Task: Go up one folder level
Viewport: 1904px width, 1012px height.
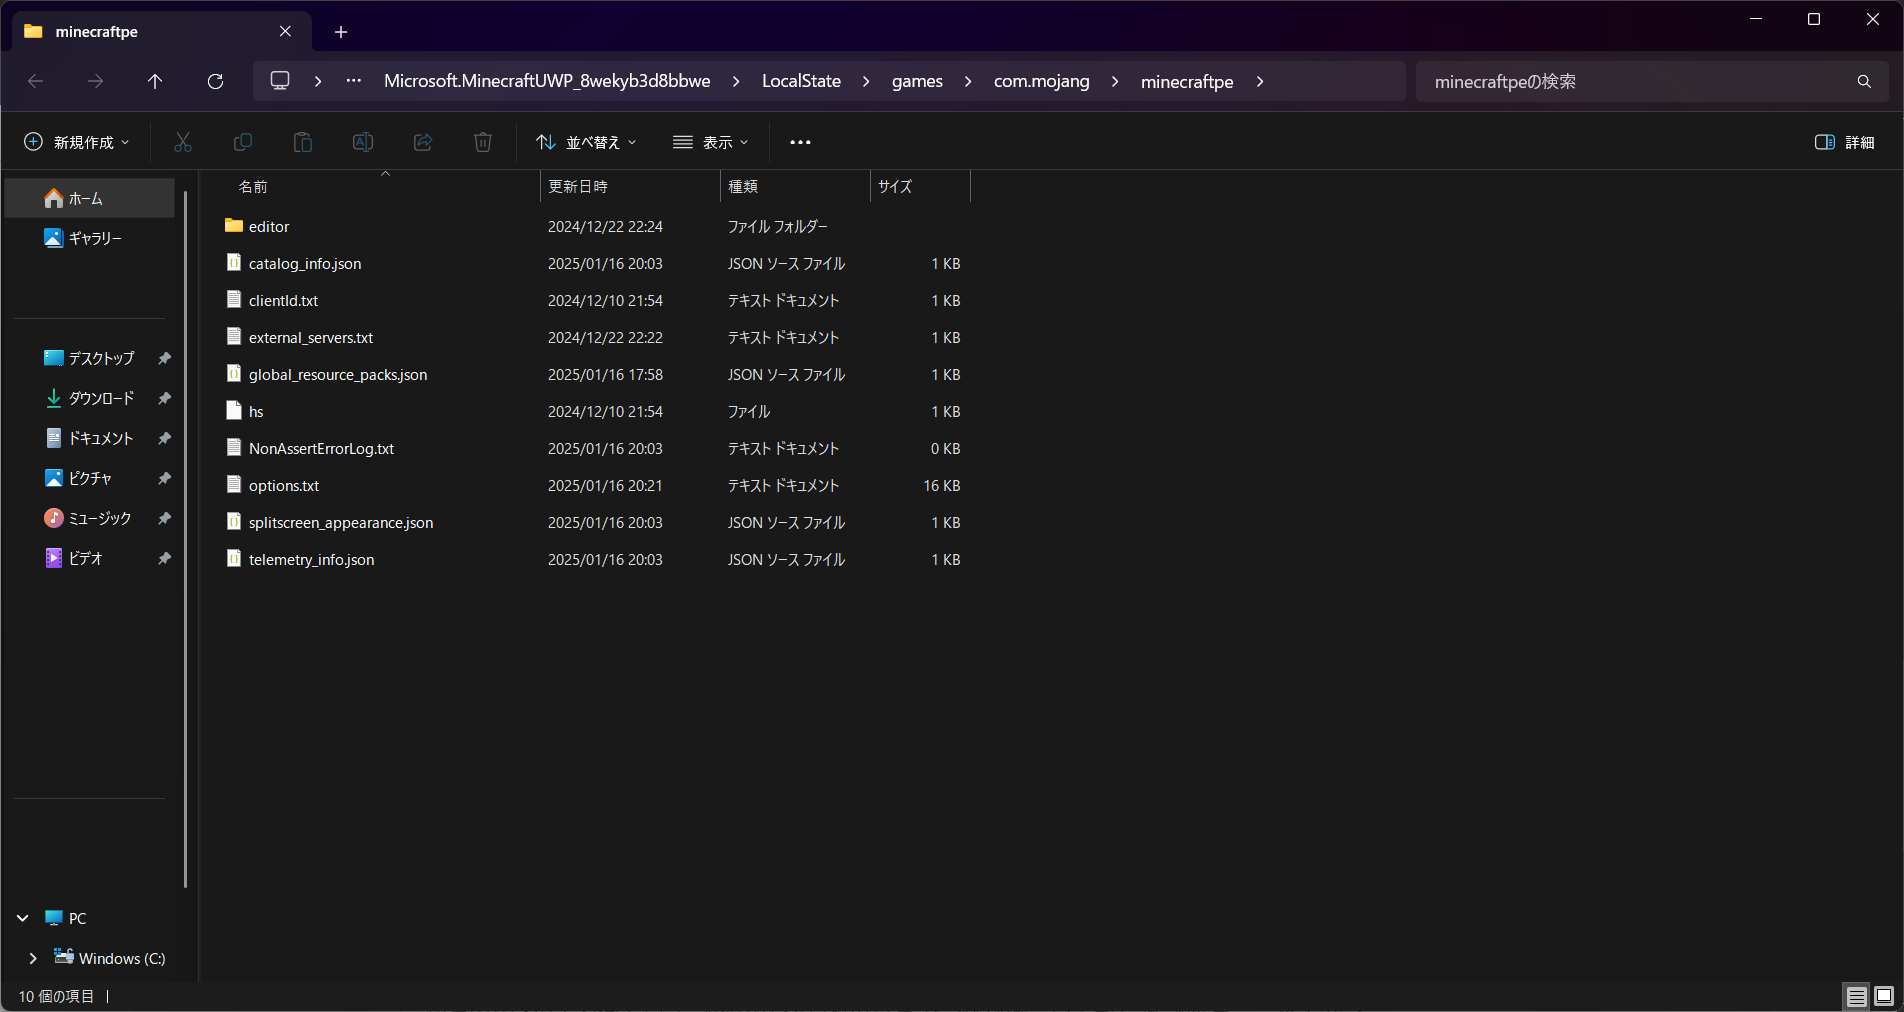Action: (155, 81)
